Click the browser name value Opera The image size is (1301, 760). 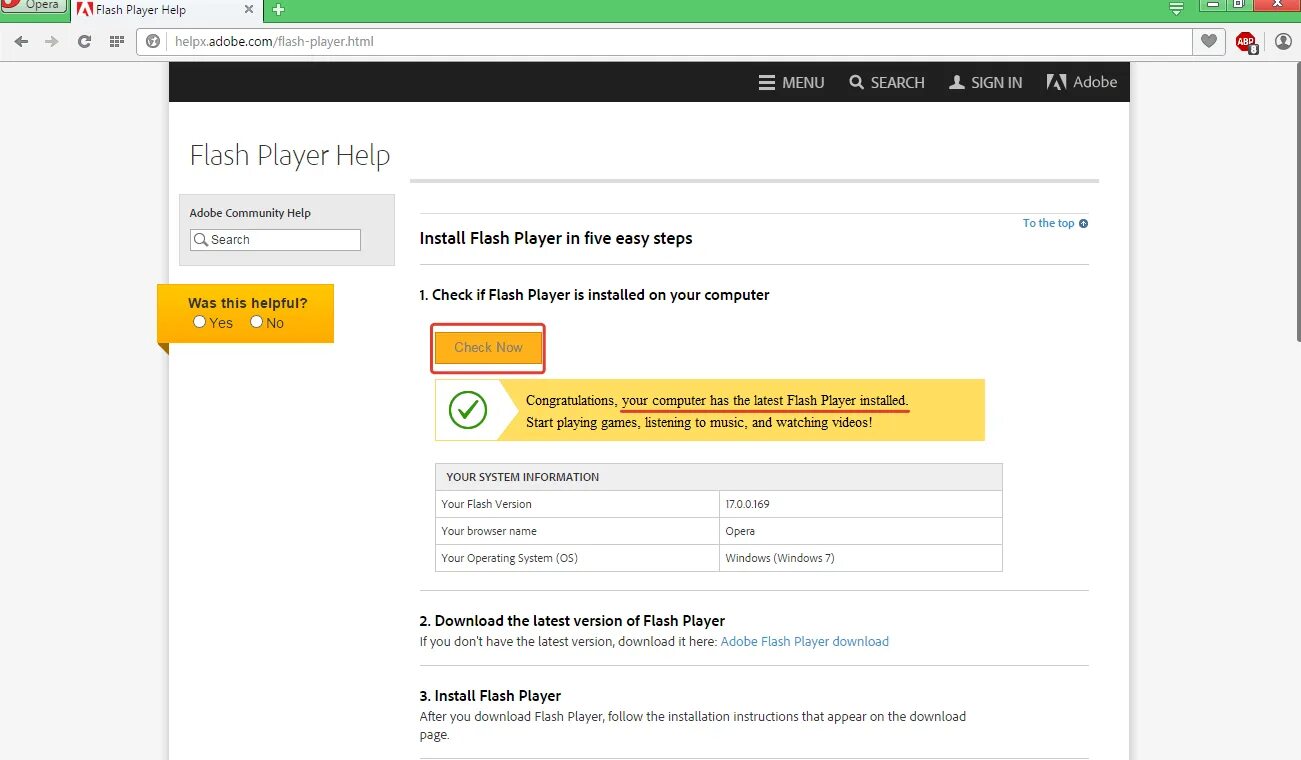(x=740, y=531)
